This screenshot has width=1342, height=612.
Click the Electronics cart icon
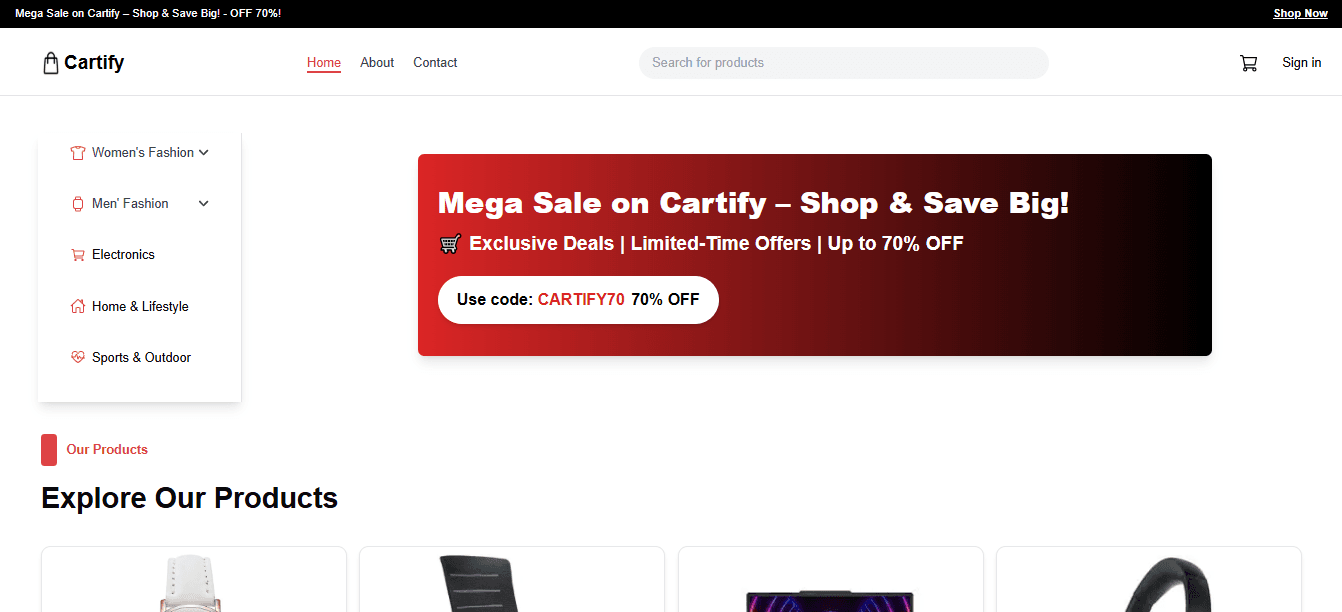[78, 255]
